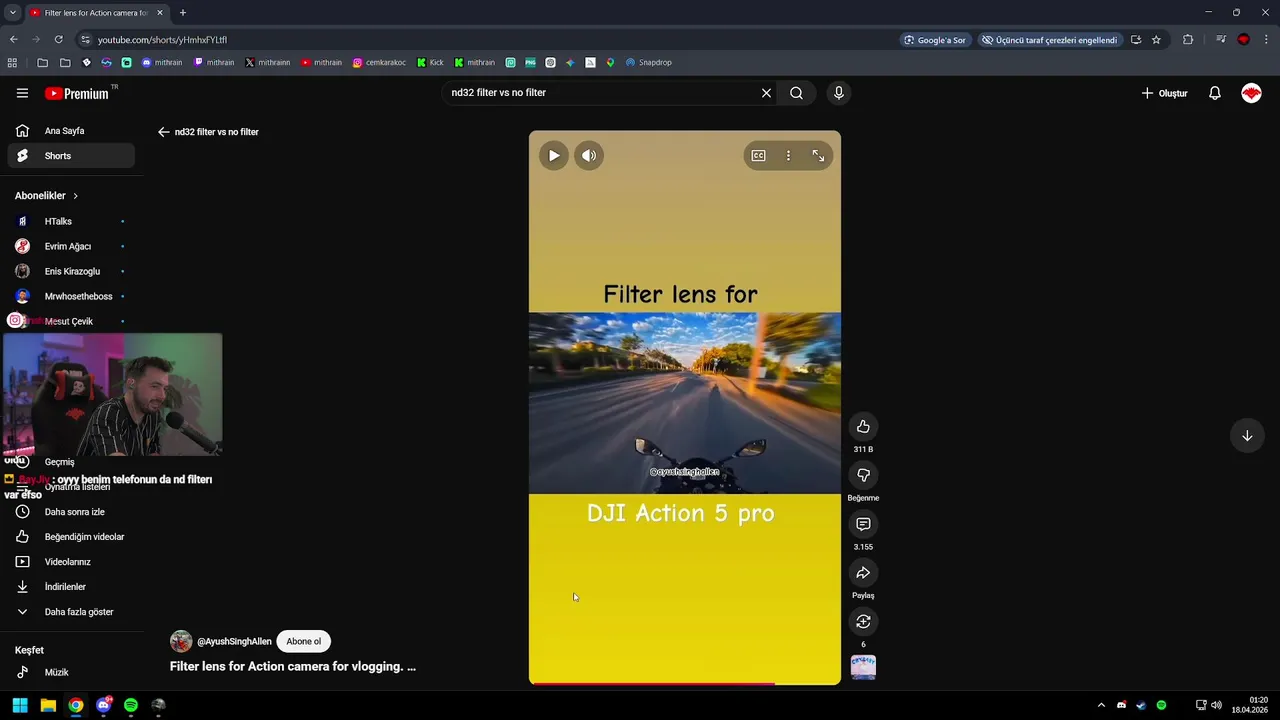Click the taskbar volume icon
Screen dimensions: 1280x720
(x=1216, y=705)
